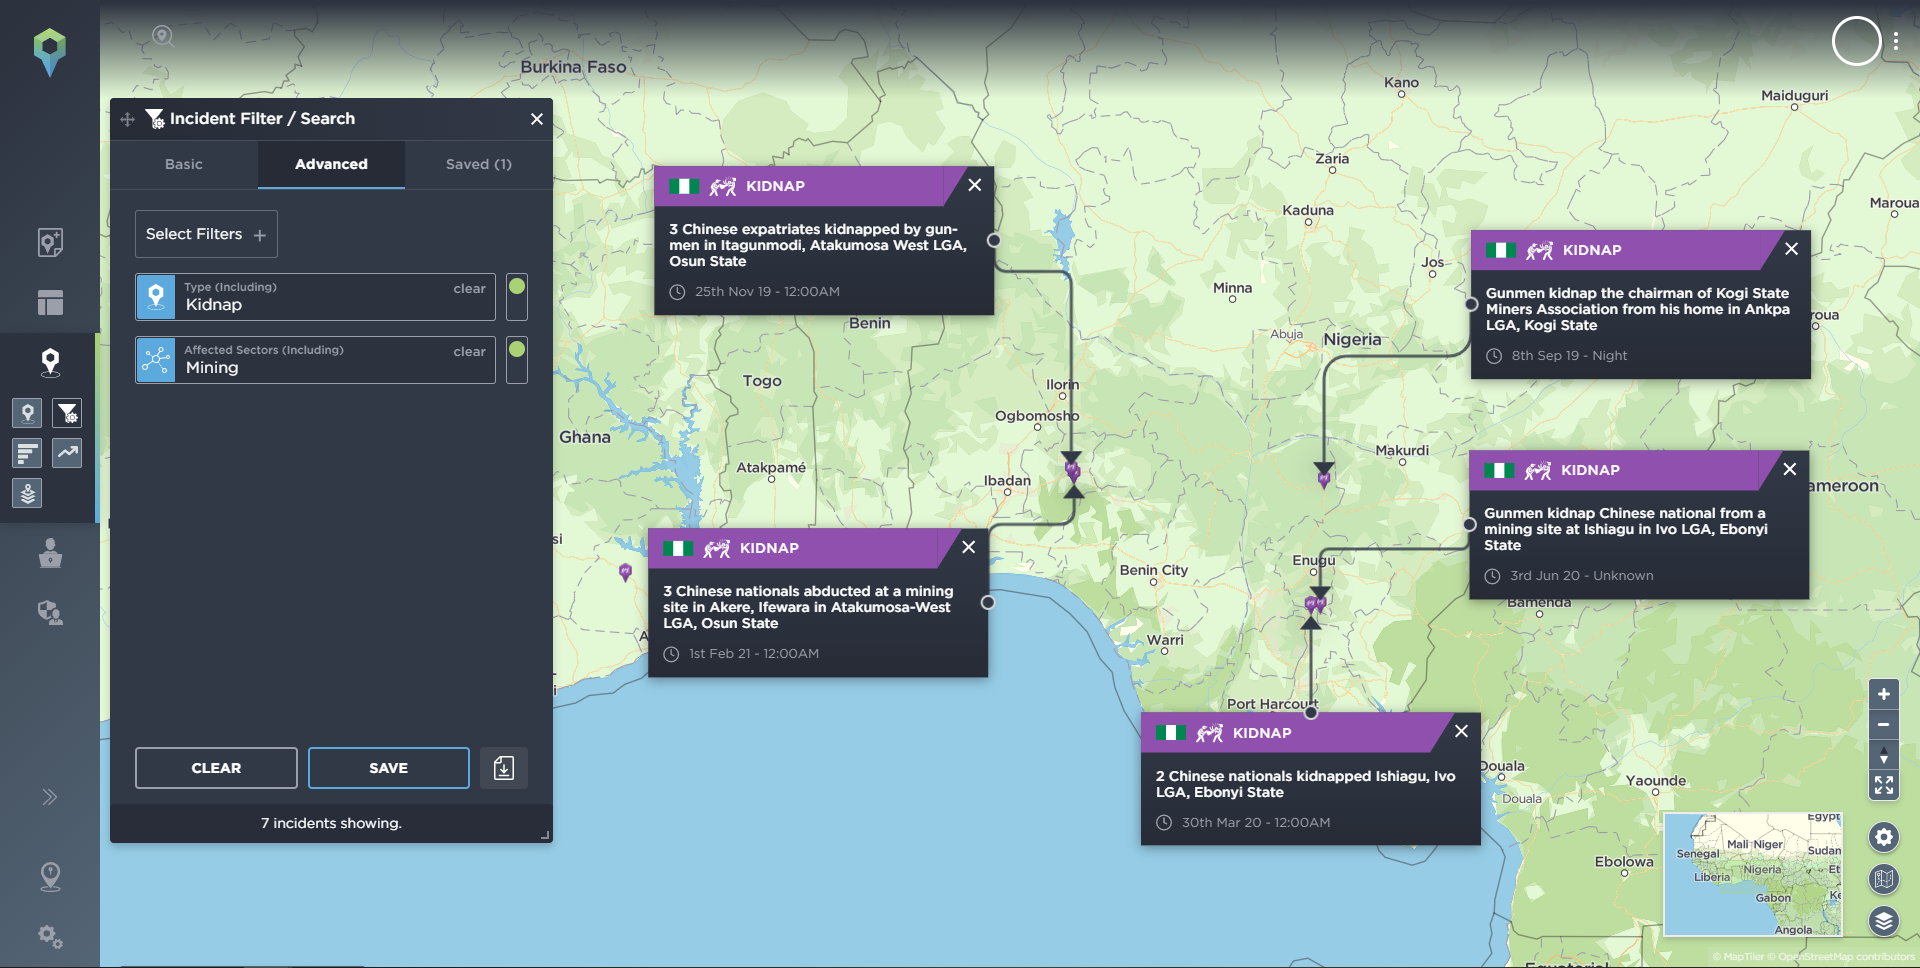This screenshot has width=1920, height=968.
Task: Close the Incident Filter / Search panel
Action: point(537,119)
